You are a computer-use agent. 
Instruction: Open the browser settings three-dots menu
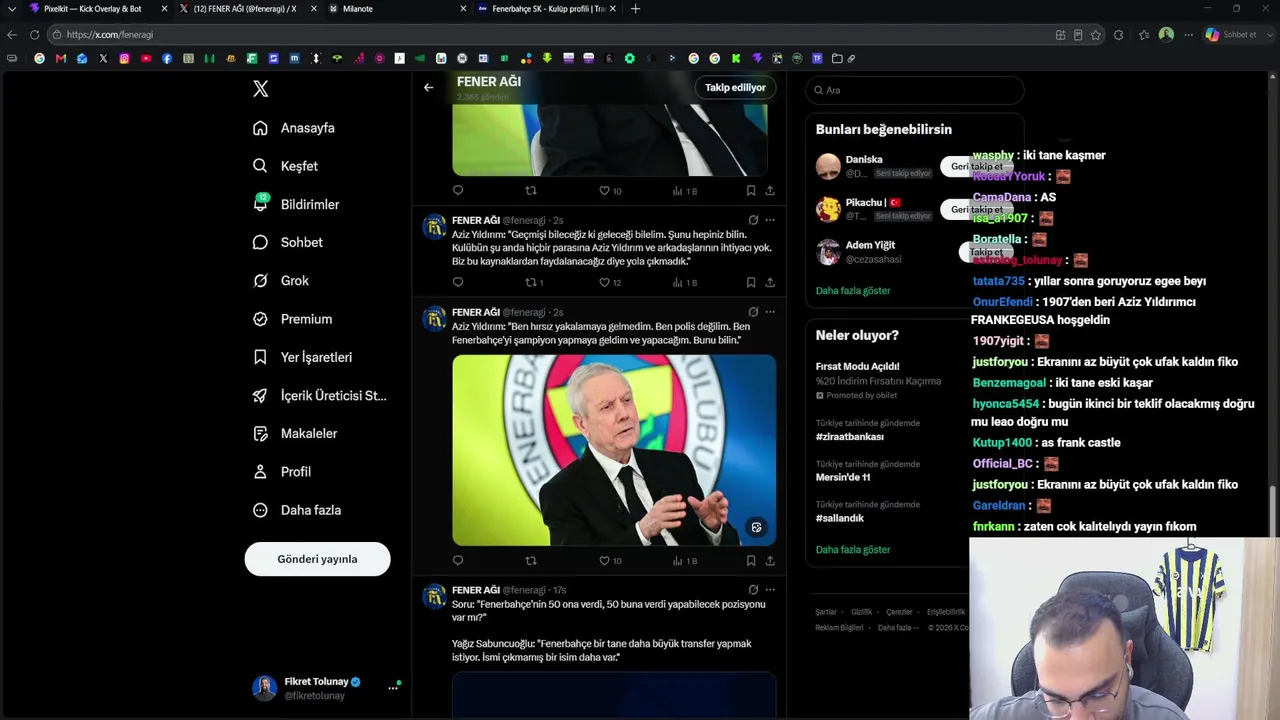coord(1188,35)
